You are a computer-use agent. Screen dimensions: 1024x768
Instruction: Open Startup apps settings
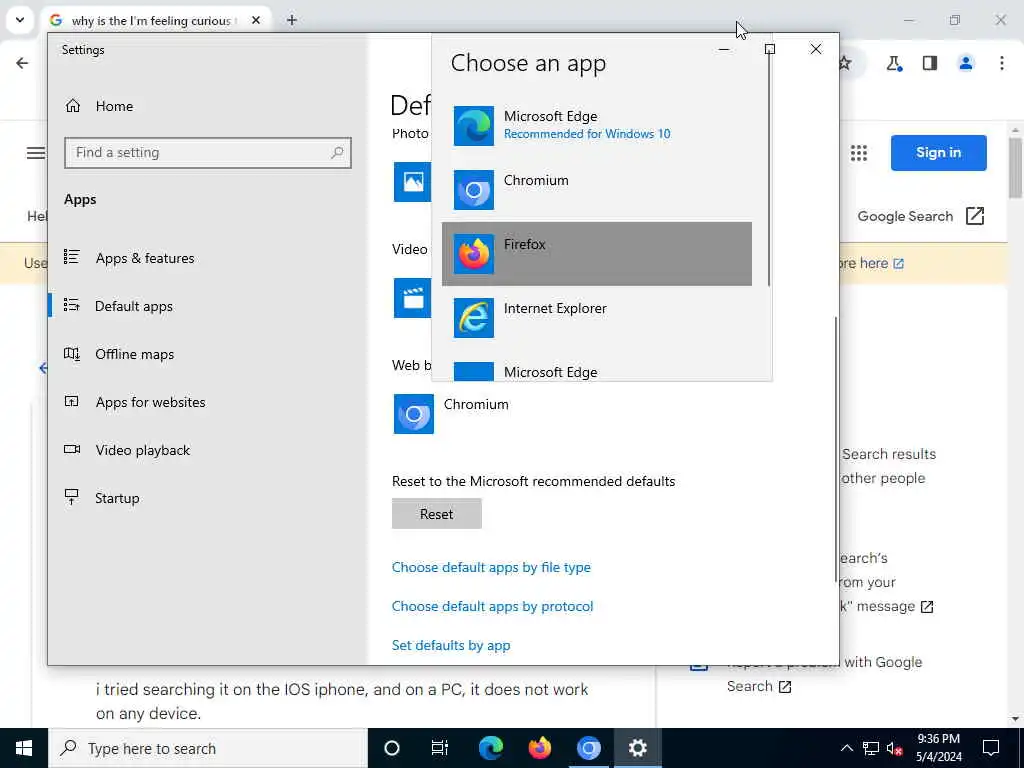101,498
